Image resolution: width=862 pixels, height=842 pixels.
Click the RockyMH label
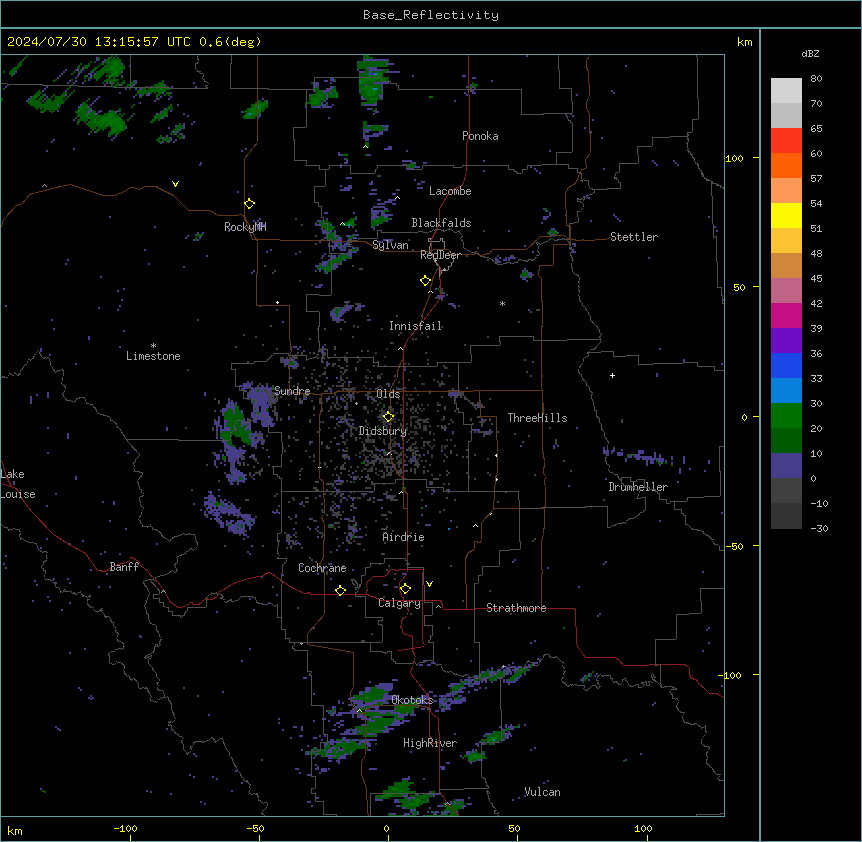245,227
